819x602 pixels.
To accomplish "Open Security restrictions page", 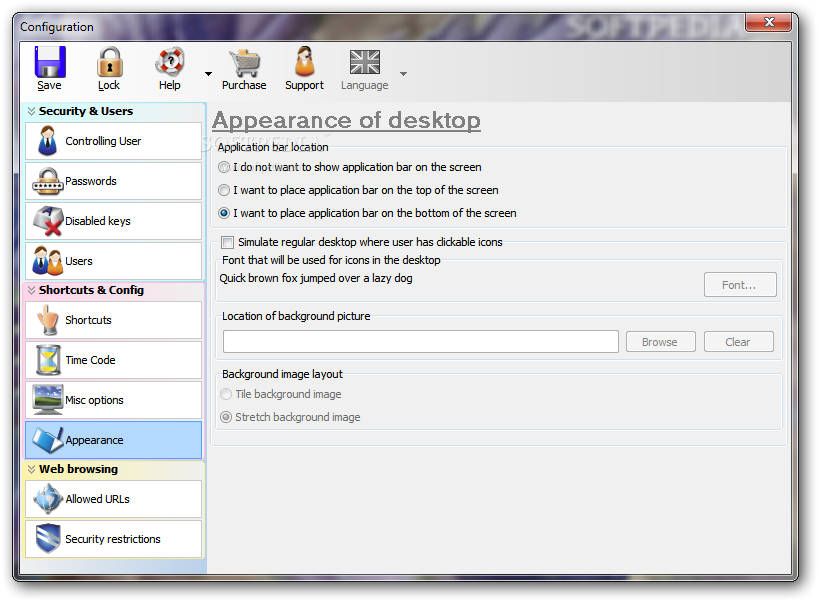I will pyautogui.click(x=113, y=539).
